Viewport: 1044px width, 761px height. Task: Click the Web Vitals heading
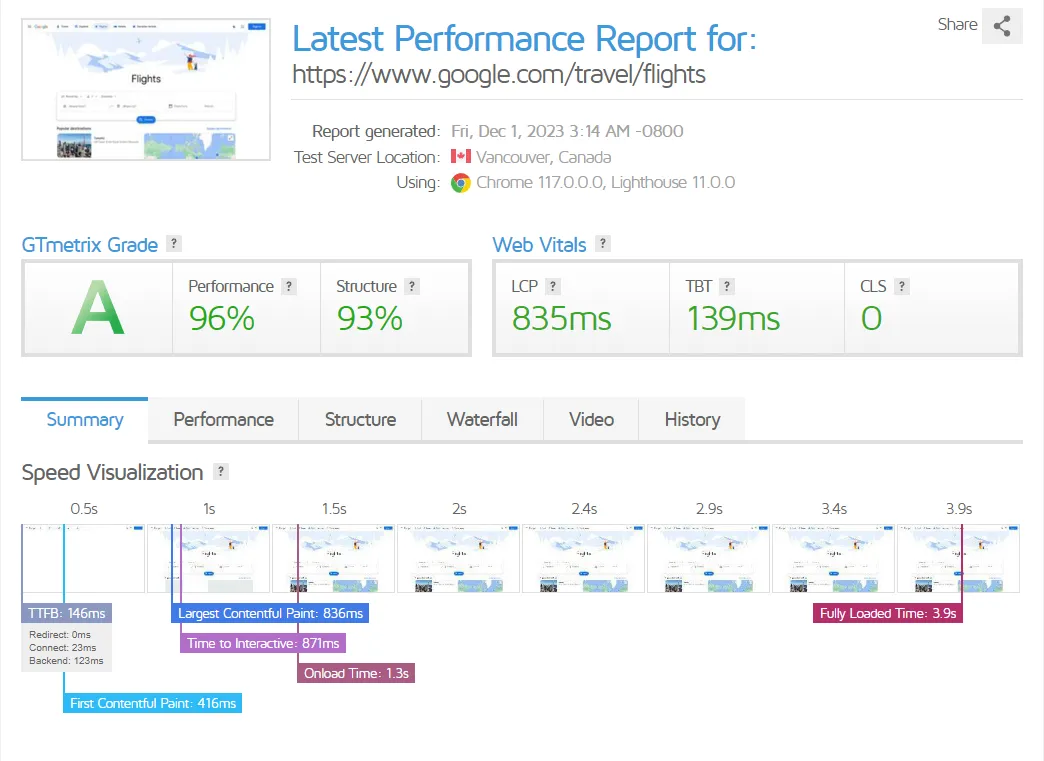coord(539,245)
